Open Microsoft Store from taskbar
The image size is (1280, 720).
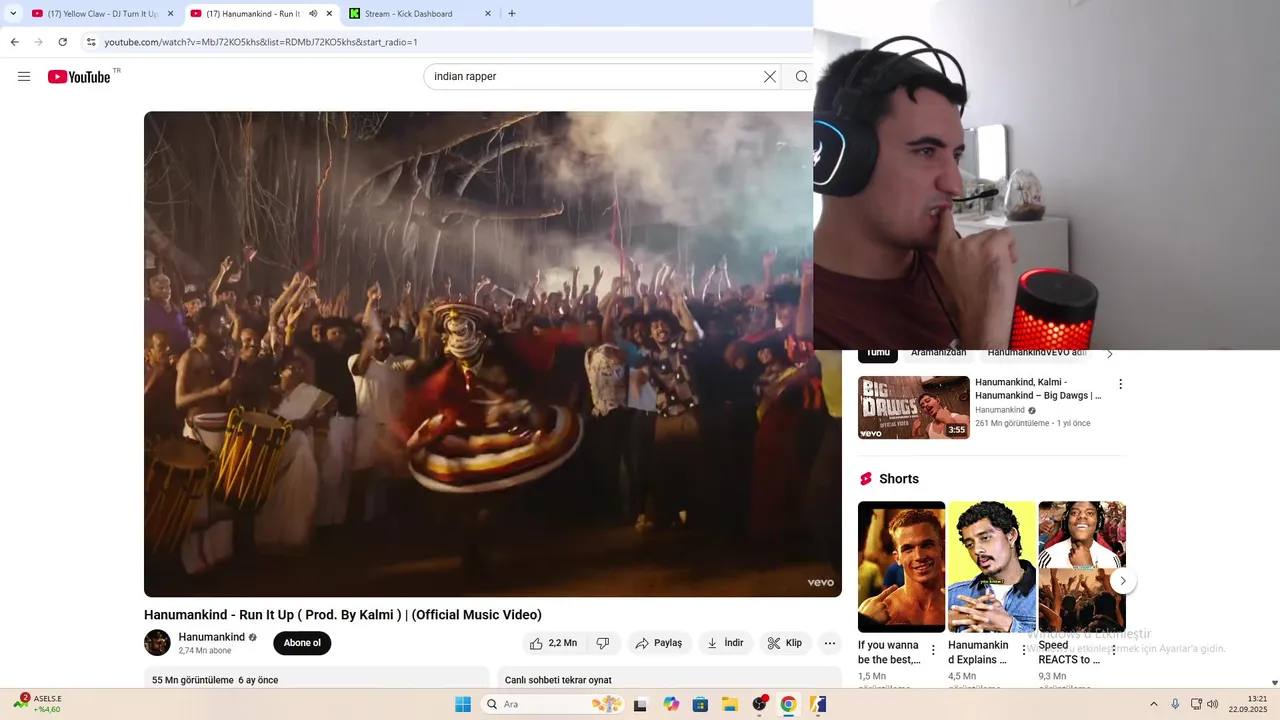pyautogui.click(x=700, y=704)
